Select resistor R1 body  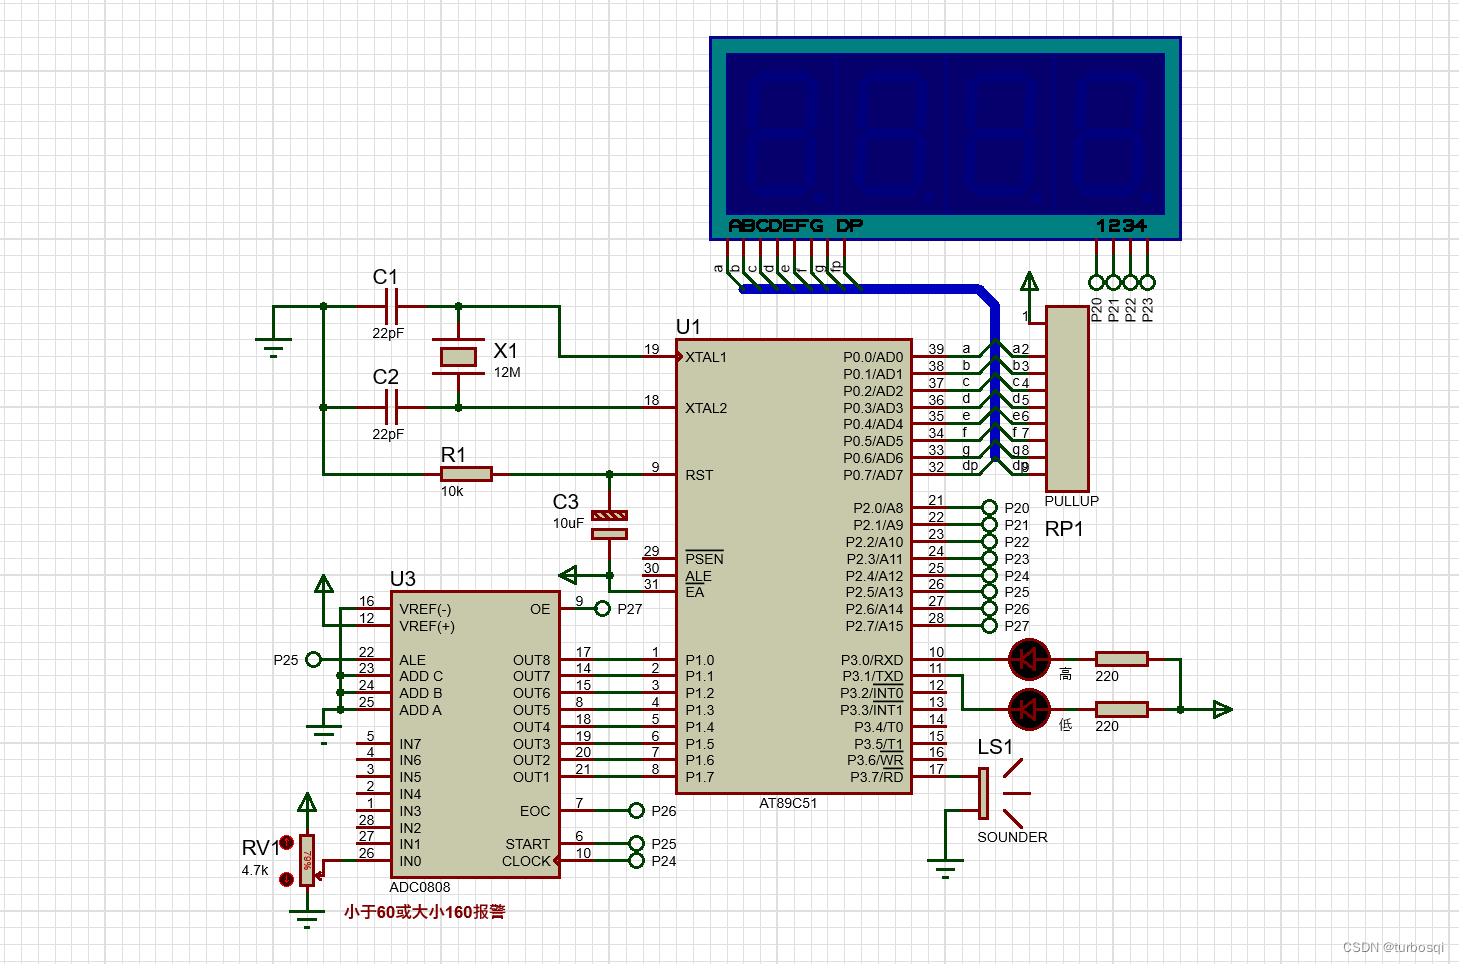pos(466,474)
